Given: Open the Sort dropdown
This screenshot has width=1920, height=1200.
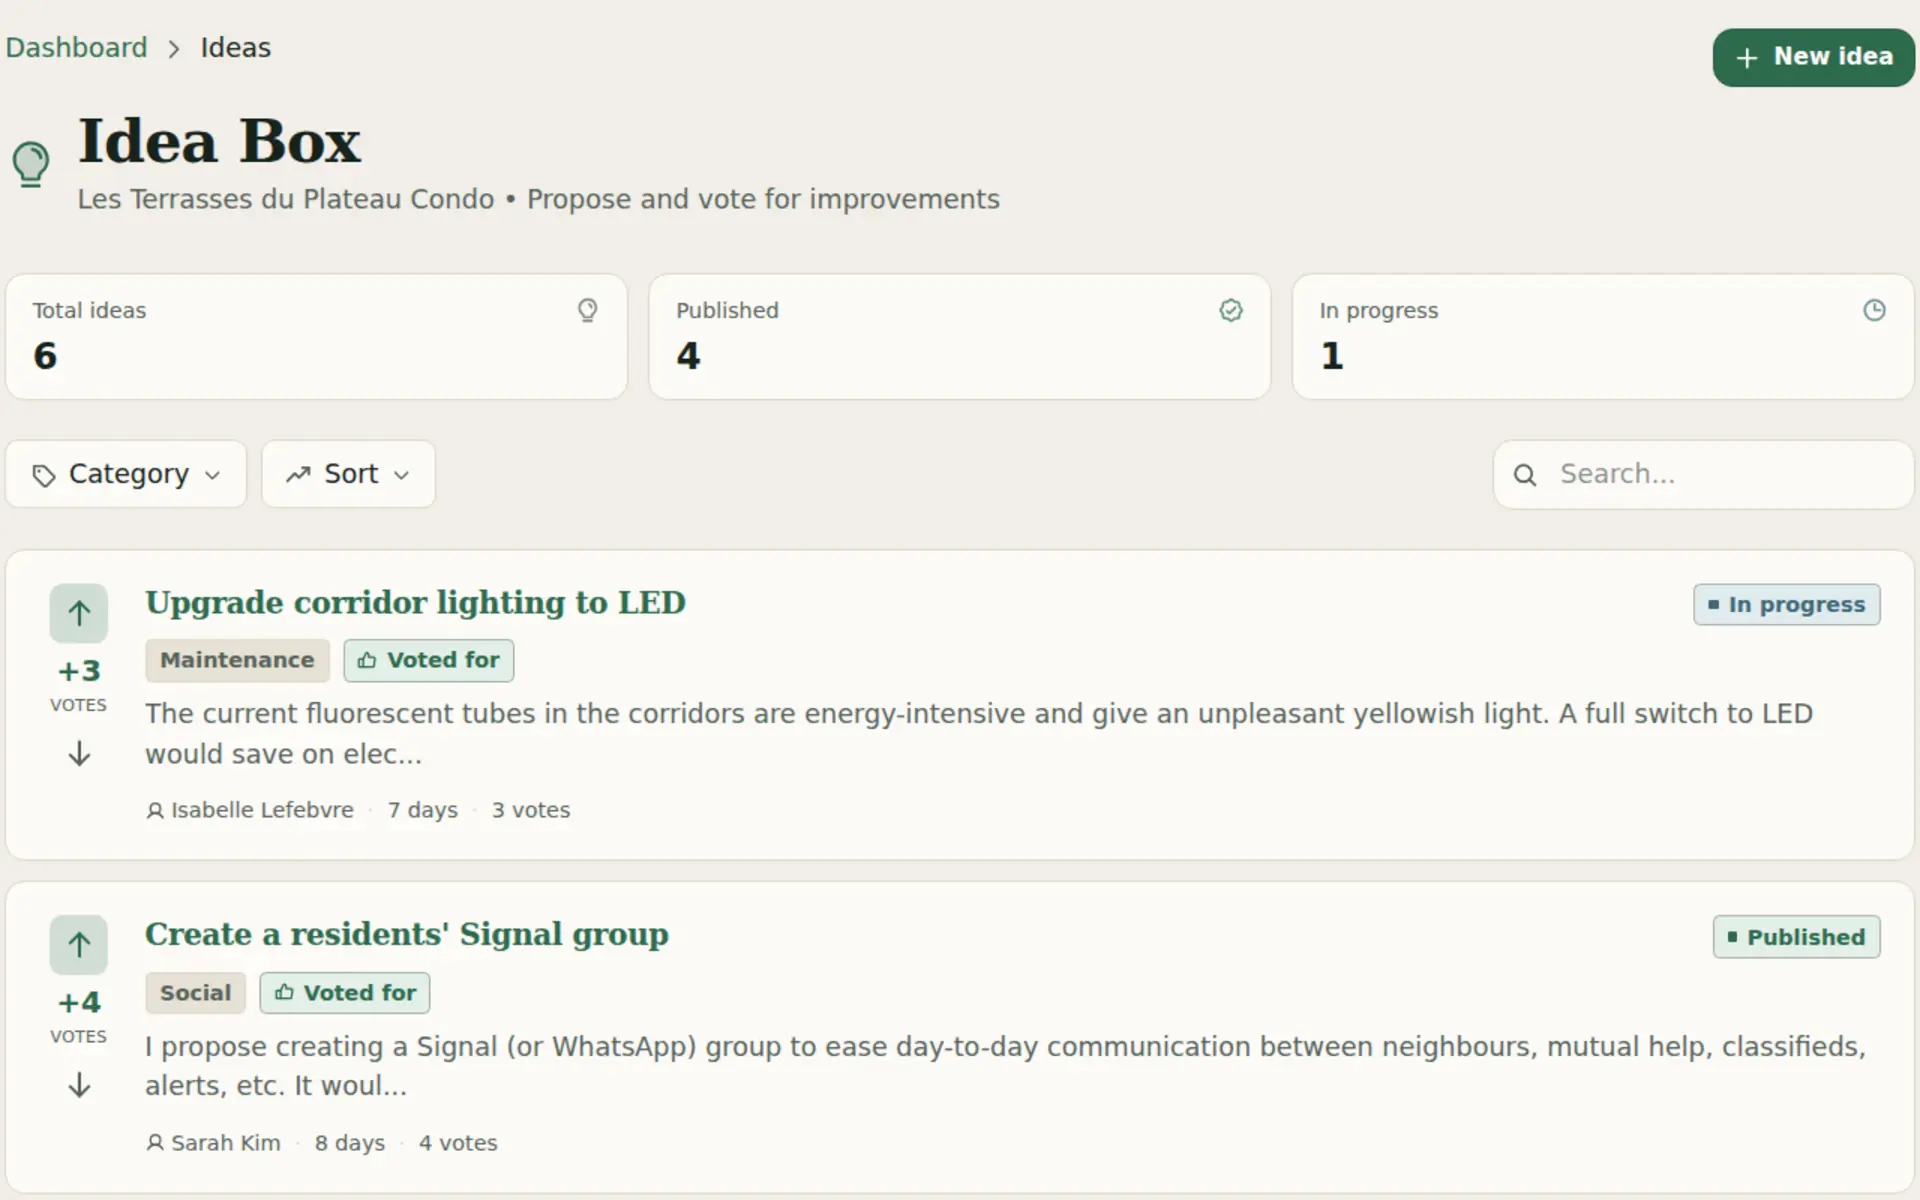Looking at the screenshot, I should [x=348, y=474].
